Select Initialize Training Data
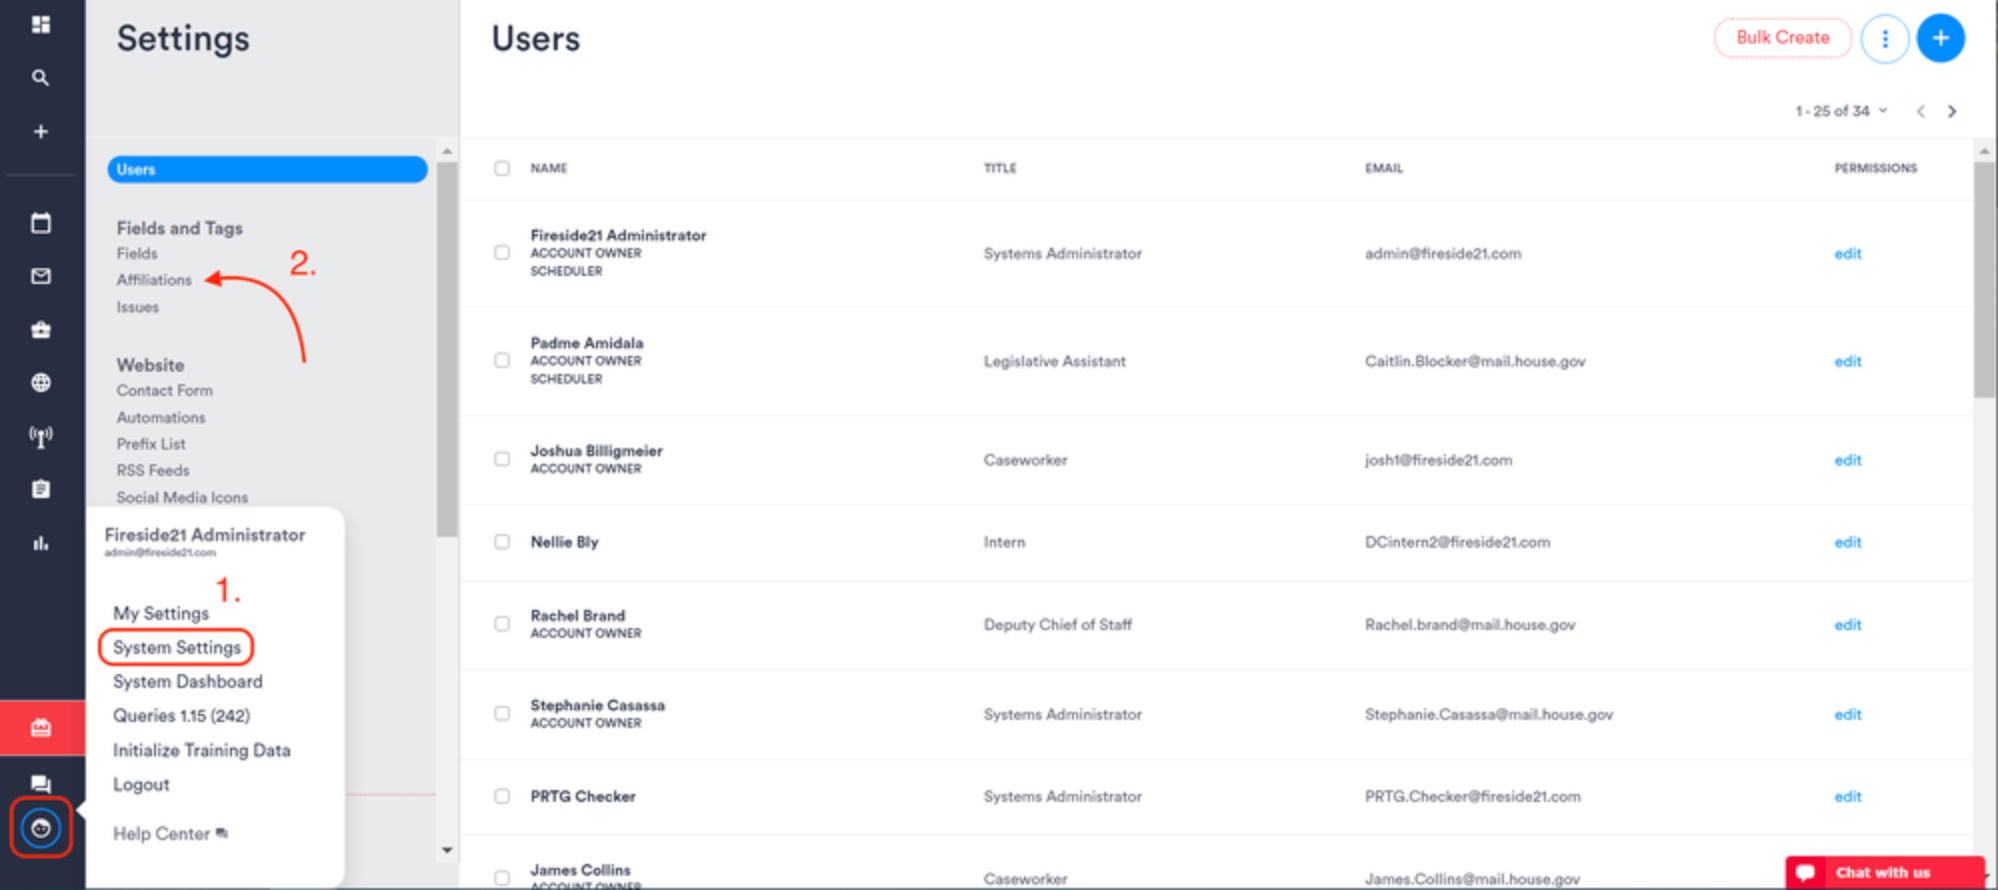This screenshot has height=890, width=1998. (202, 750)
